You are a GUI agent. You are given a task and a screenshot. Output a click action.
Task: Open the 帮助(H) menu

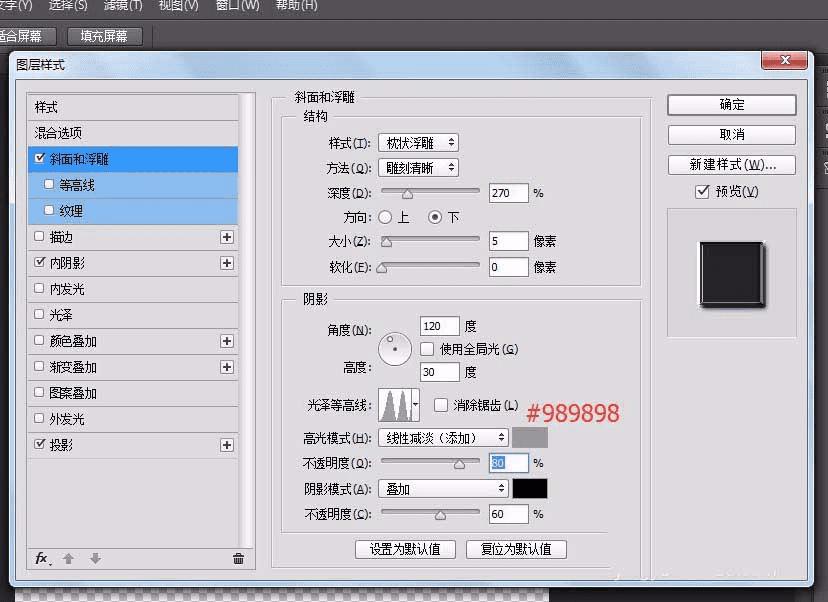coord(297,6)
